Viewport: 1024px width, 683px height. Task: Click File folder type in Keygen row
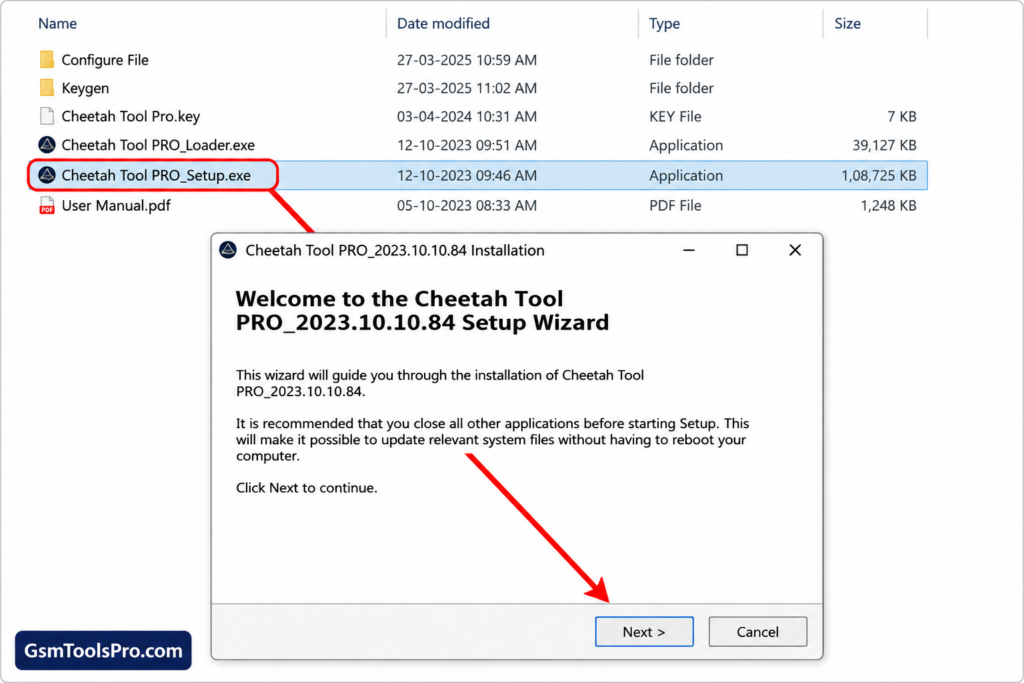click(x=681, y=88)
